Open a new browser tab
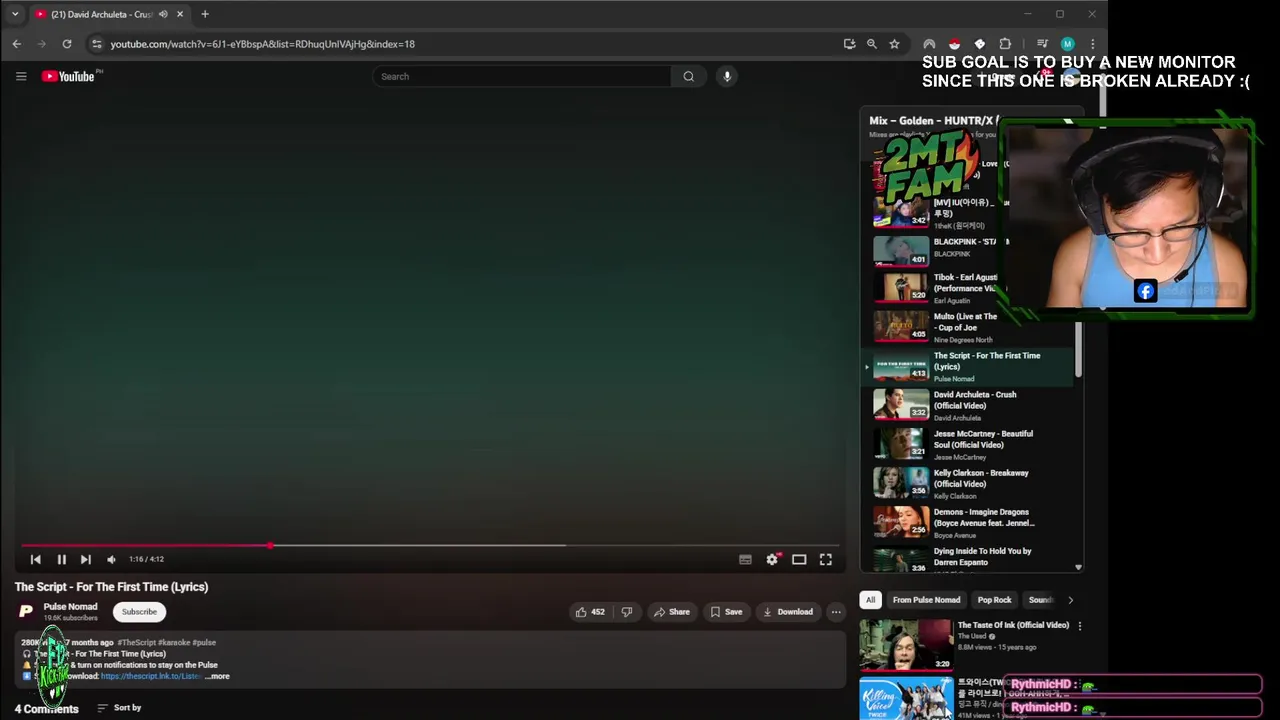 coord(205,14)
